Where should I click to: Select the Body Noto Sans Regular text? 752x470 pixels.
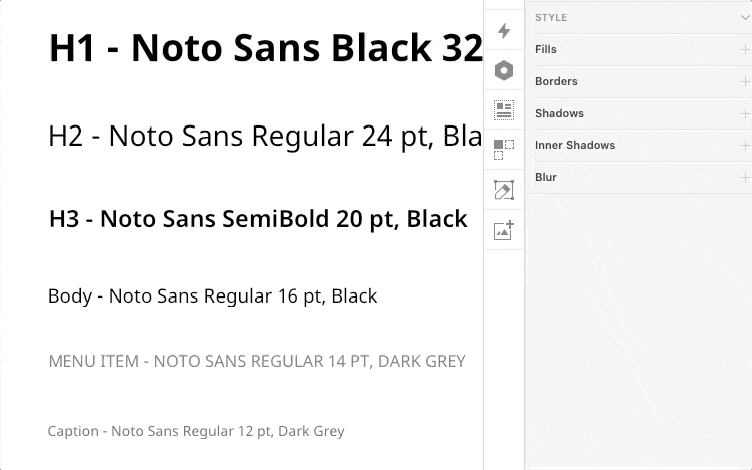click(212, 296)
